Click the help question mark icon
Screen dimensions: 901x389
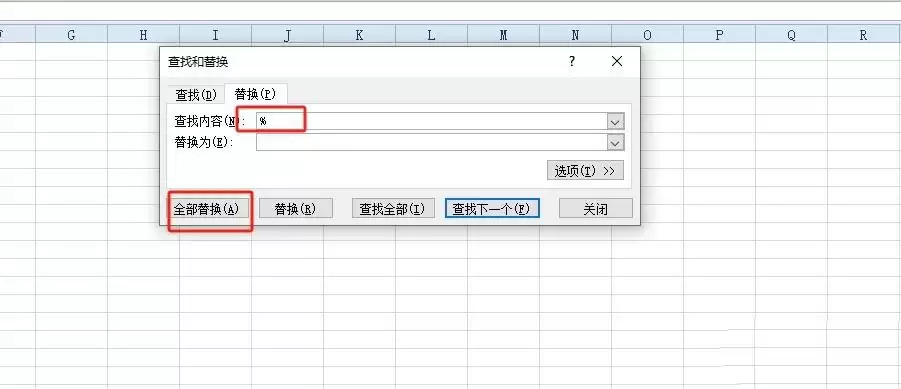(572, 61)
